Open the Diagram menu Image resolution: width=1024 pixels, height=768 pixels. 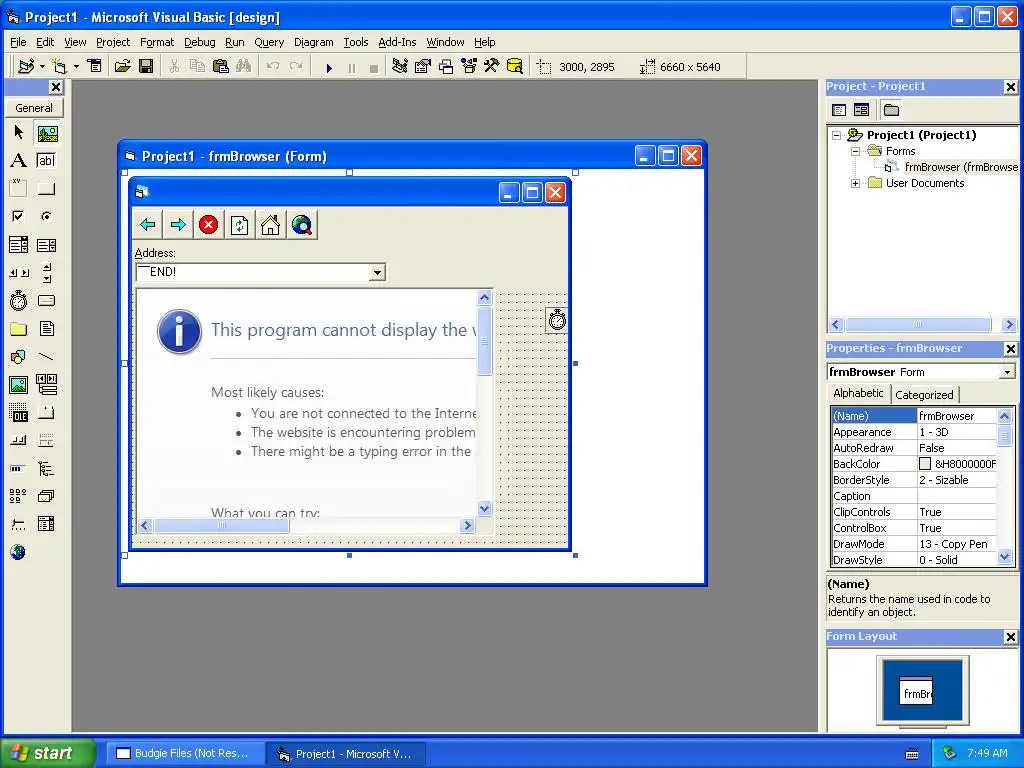313,42
